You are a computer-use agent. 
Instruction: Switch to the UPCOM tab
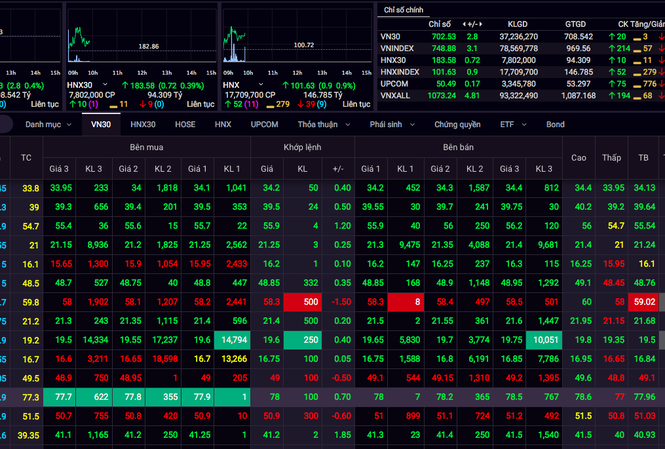264,124
